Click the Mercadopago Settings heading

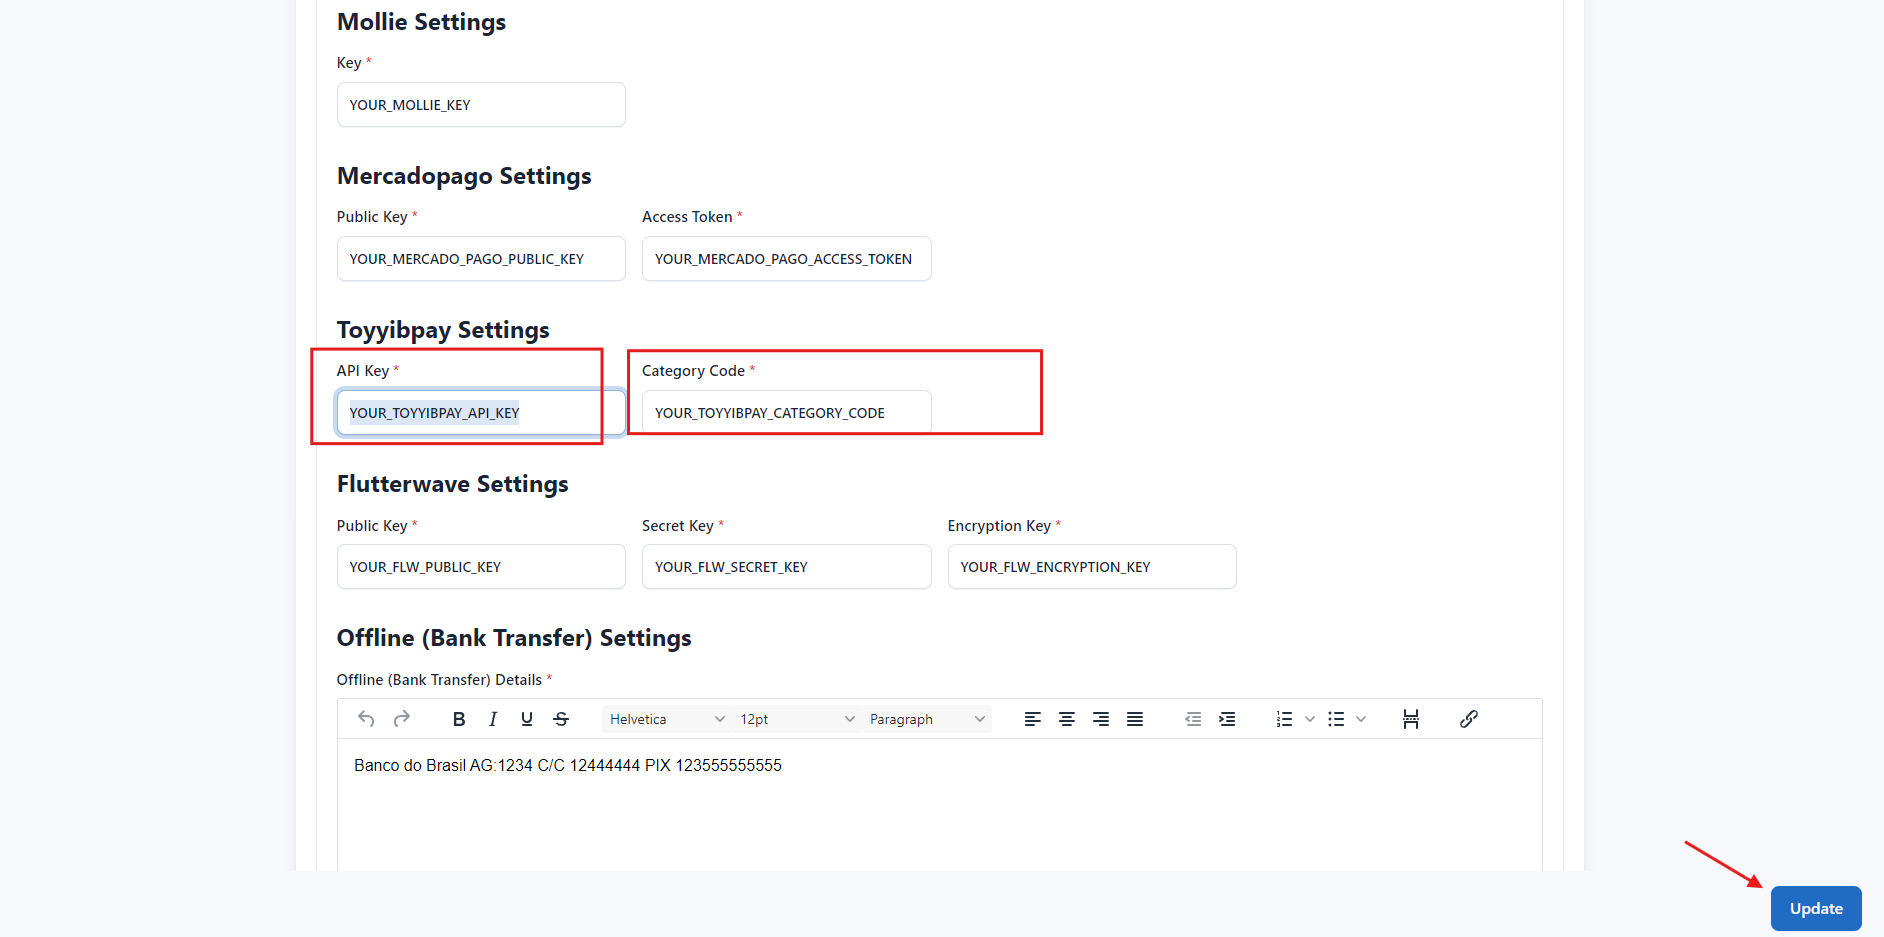coord(464,176)
